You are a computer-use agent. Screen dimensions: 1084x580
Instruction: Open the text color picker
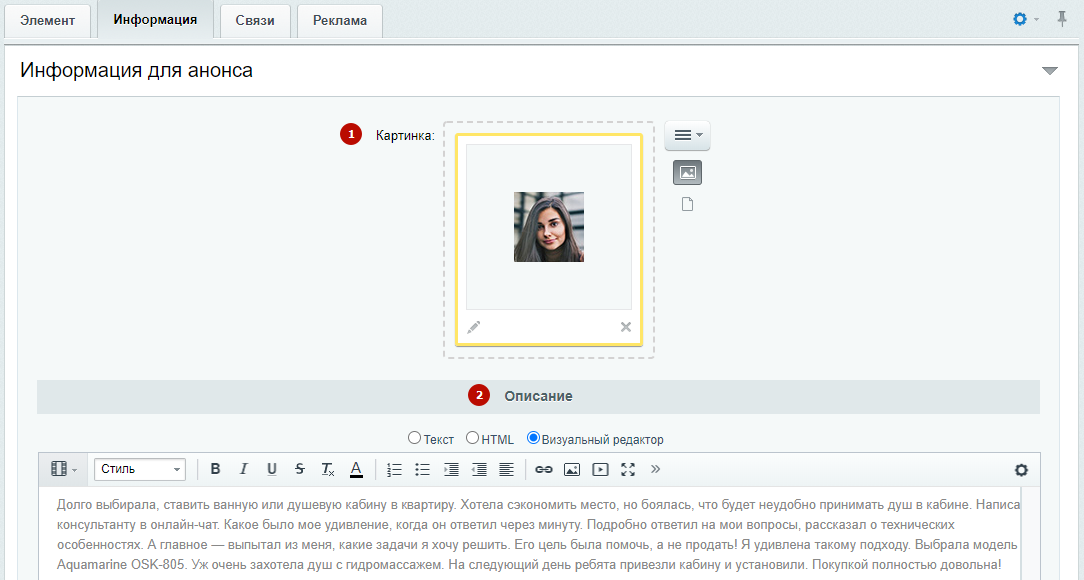pyautogui.click(x=356, y=469)
